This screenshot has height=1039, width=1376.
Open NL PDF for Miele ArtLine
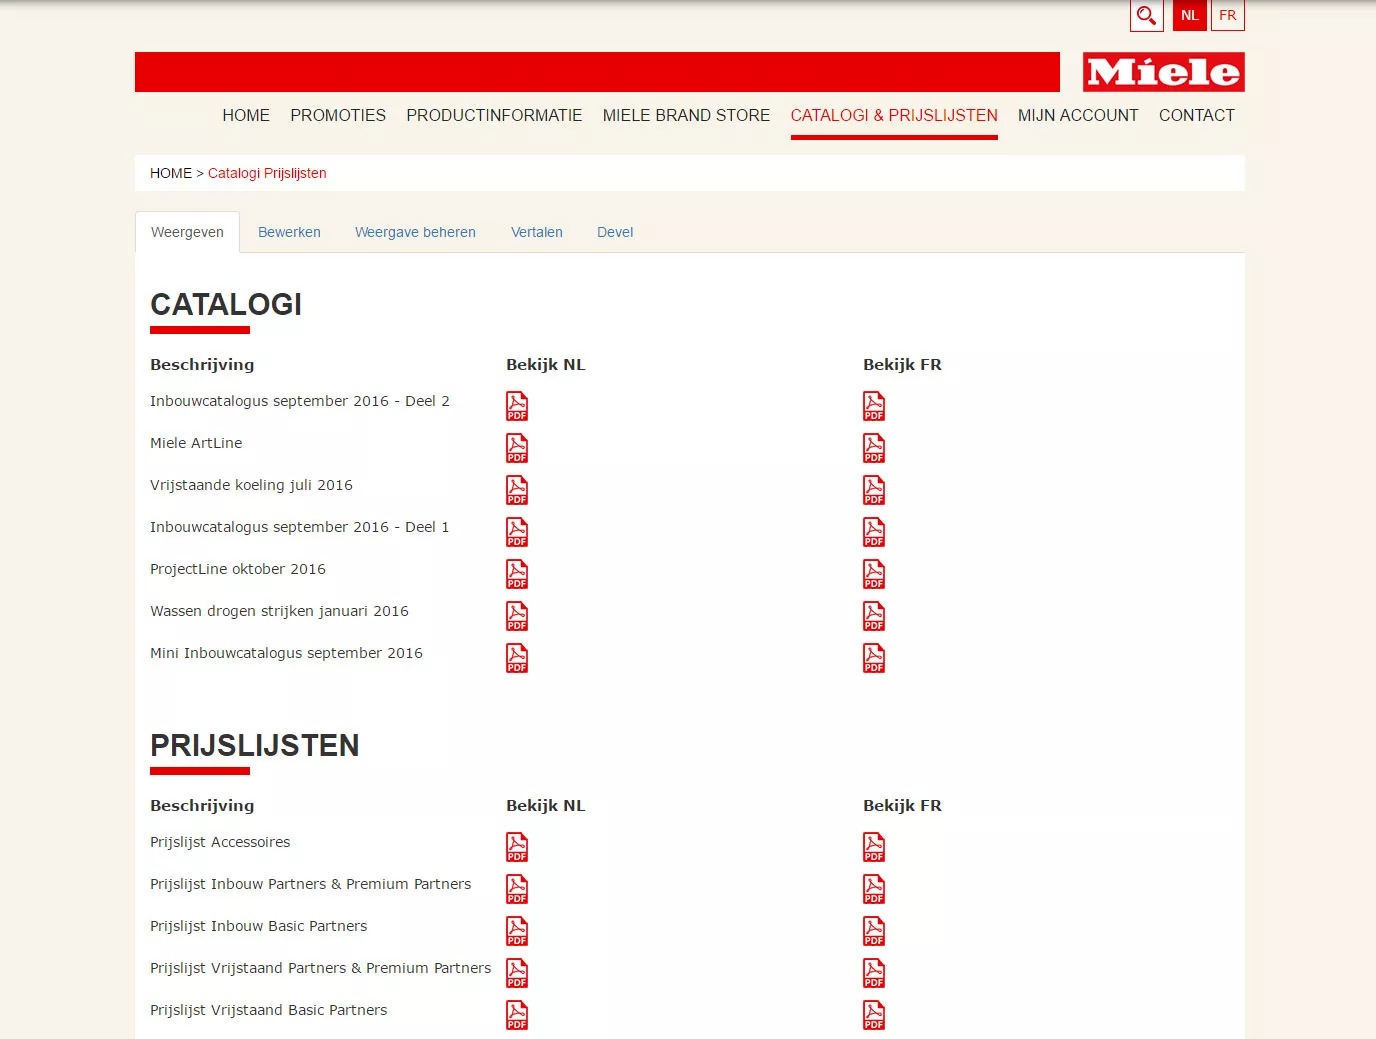tap(517, 448)
